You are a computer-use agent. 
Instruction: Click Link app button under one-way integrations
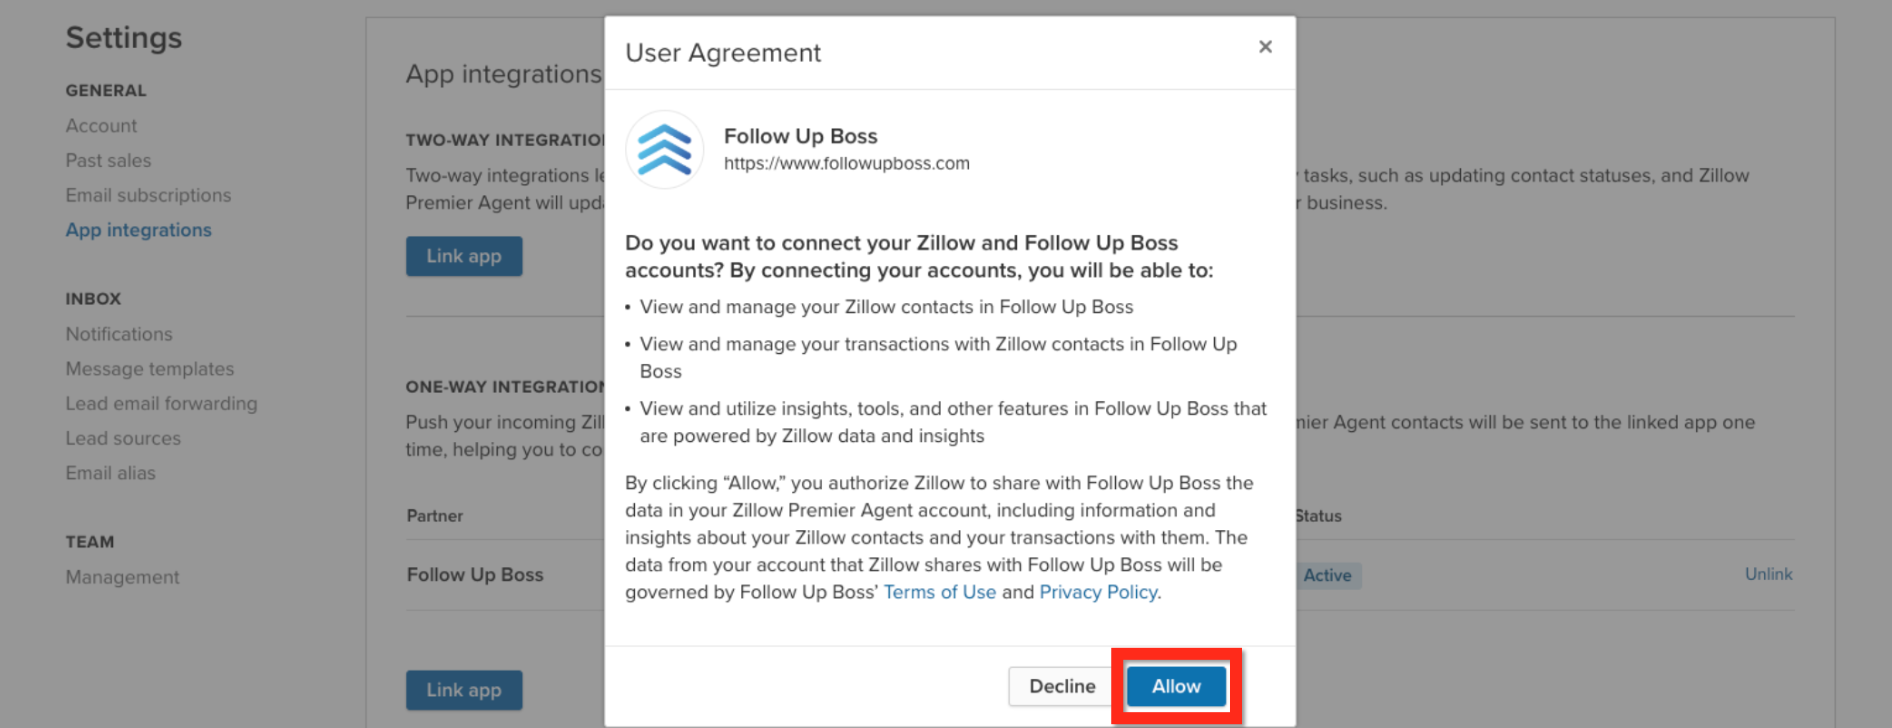(x=464, y=690)
